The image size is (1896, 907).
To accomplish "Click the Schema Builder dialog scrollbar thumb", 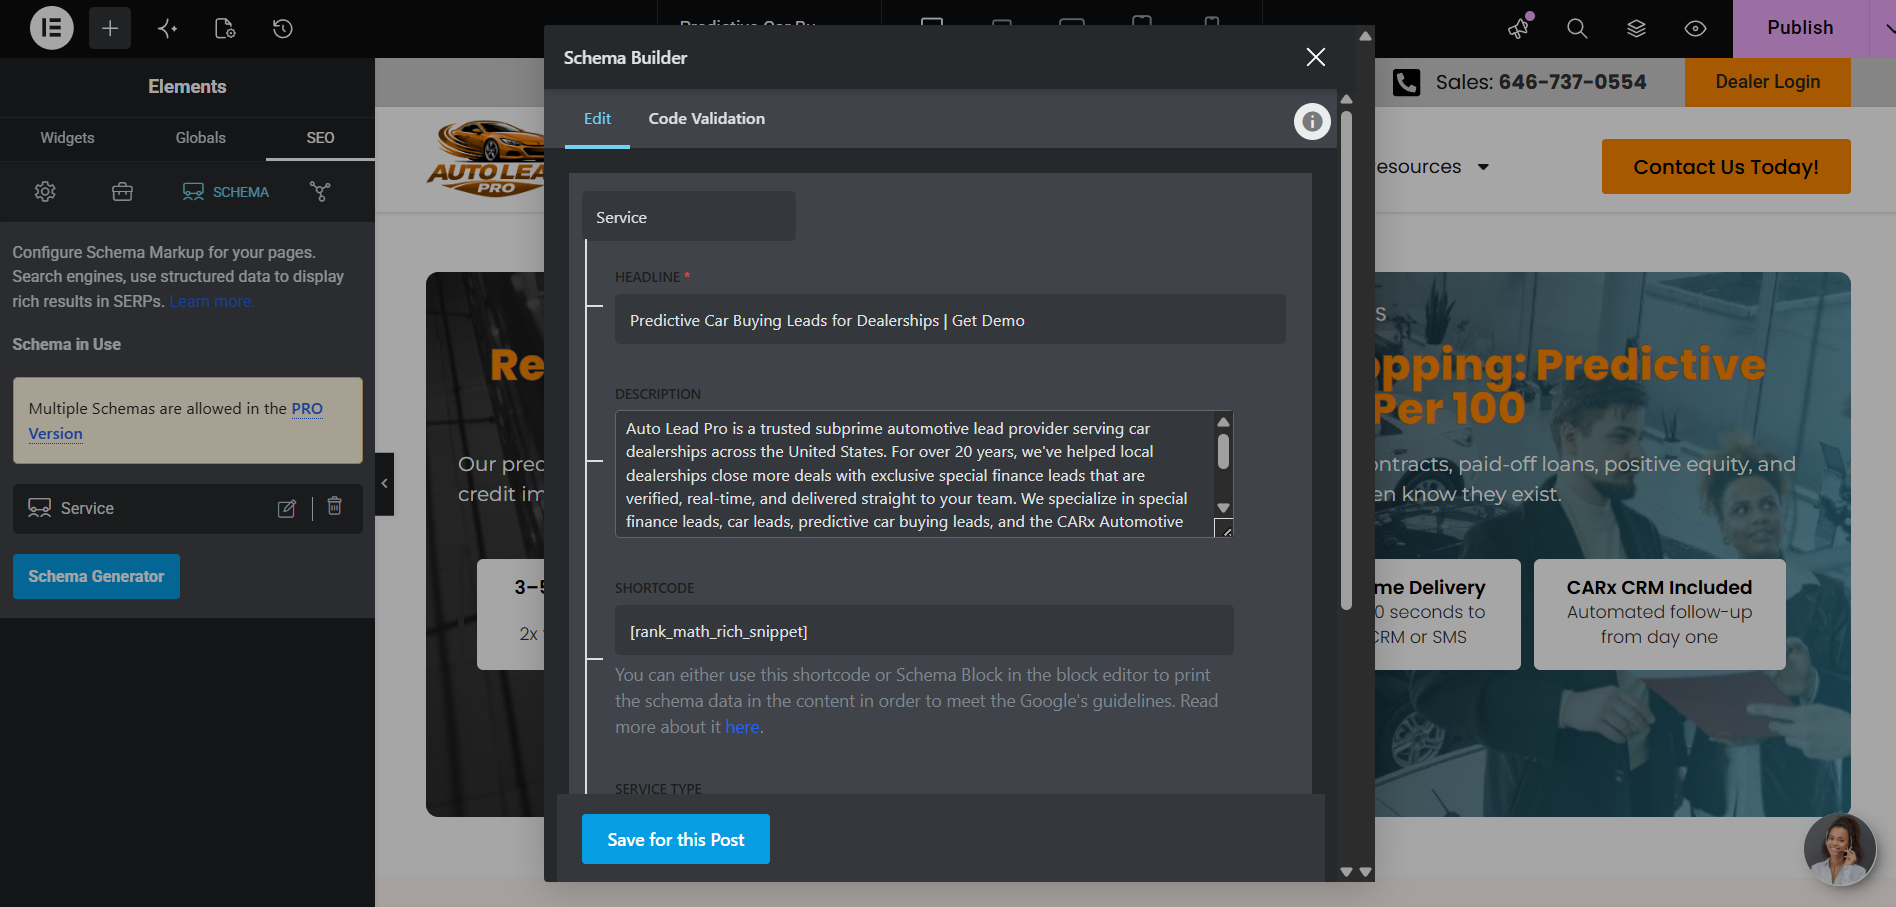I will pos(1346,360).
